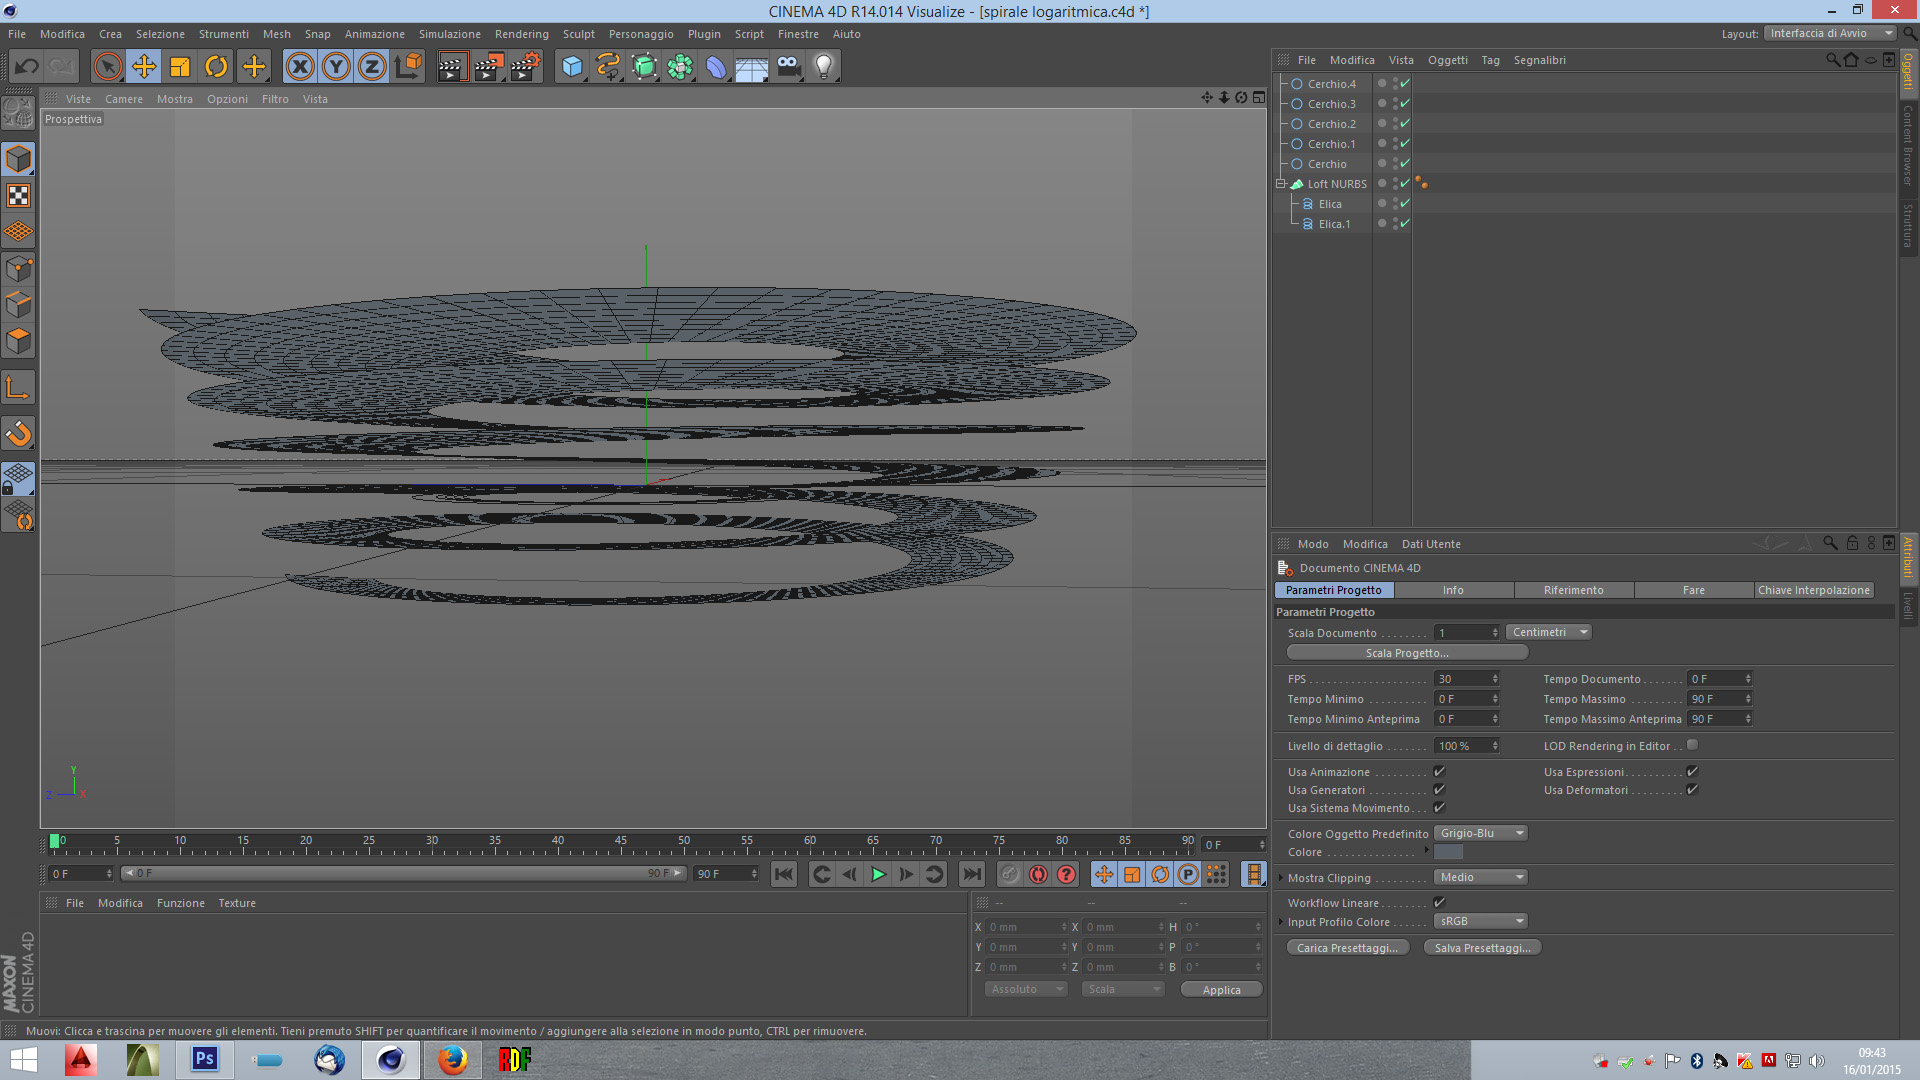Click the Colore swatch in project settings
Viewport: 1920px width, 1080px height.
pyautogui.click(x=1448, y=852)
